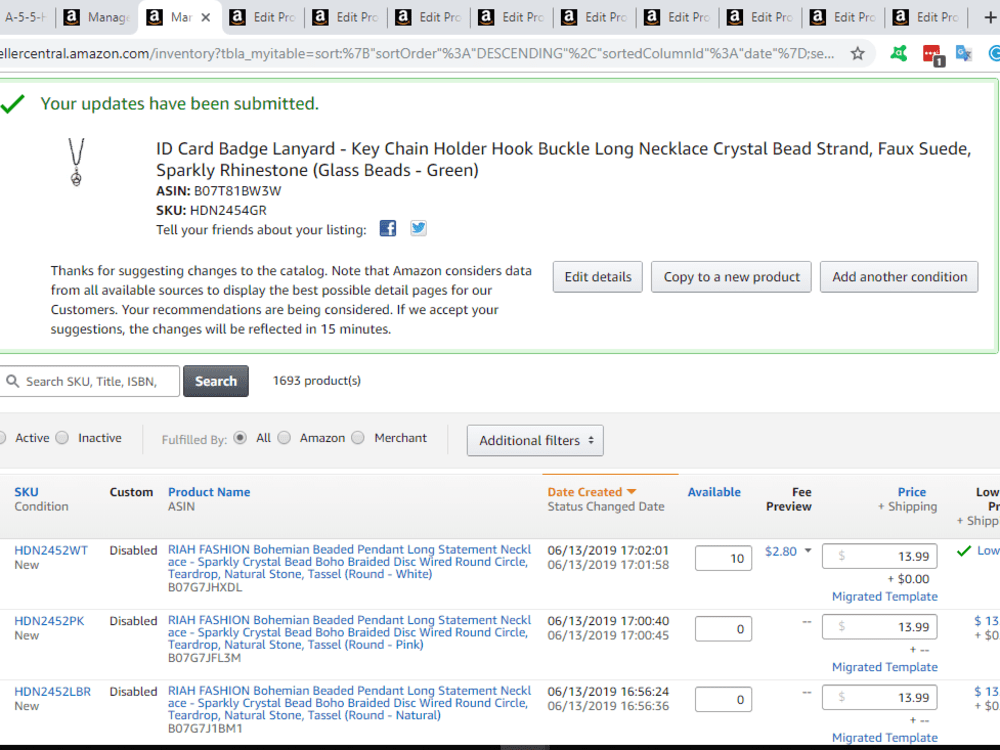Expand fee preview arrow for $2.80
This screenshot has height=750, width=1000.
(808, 550)
